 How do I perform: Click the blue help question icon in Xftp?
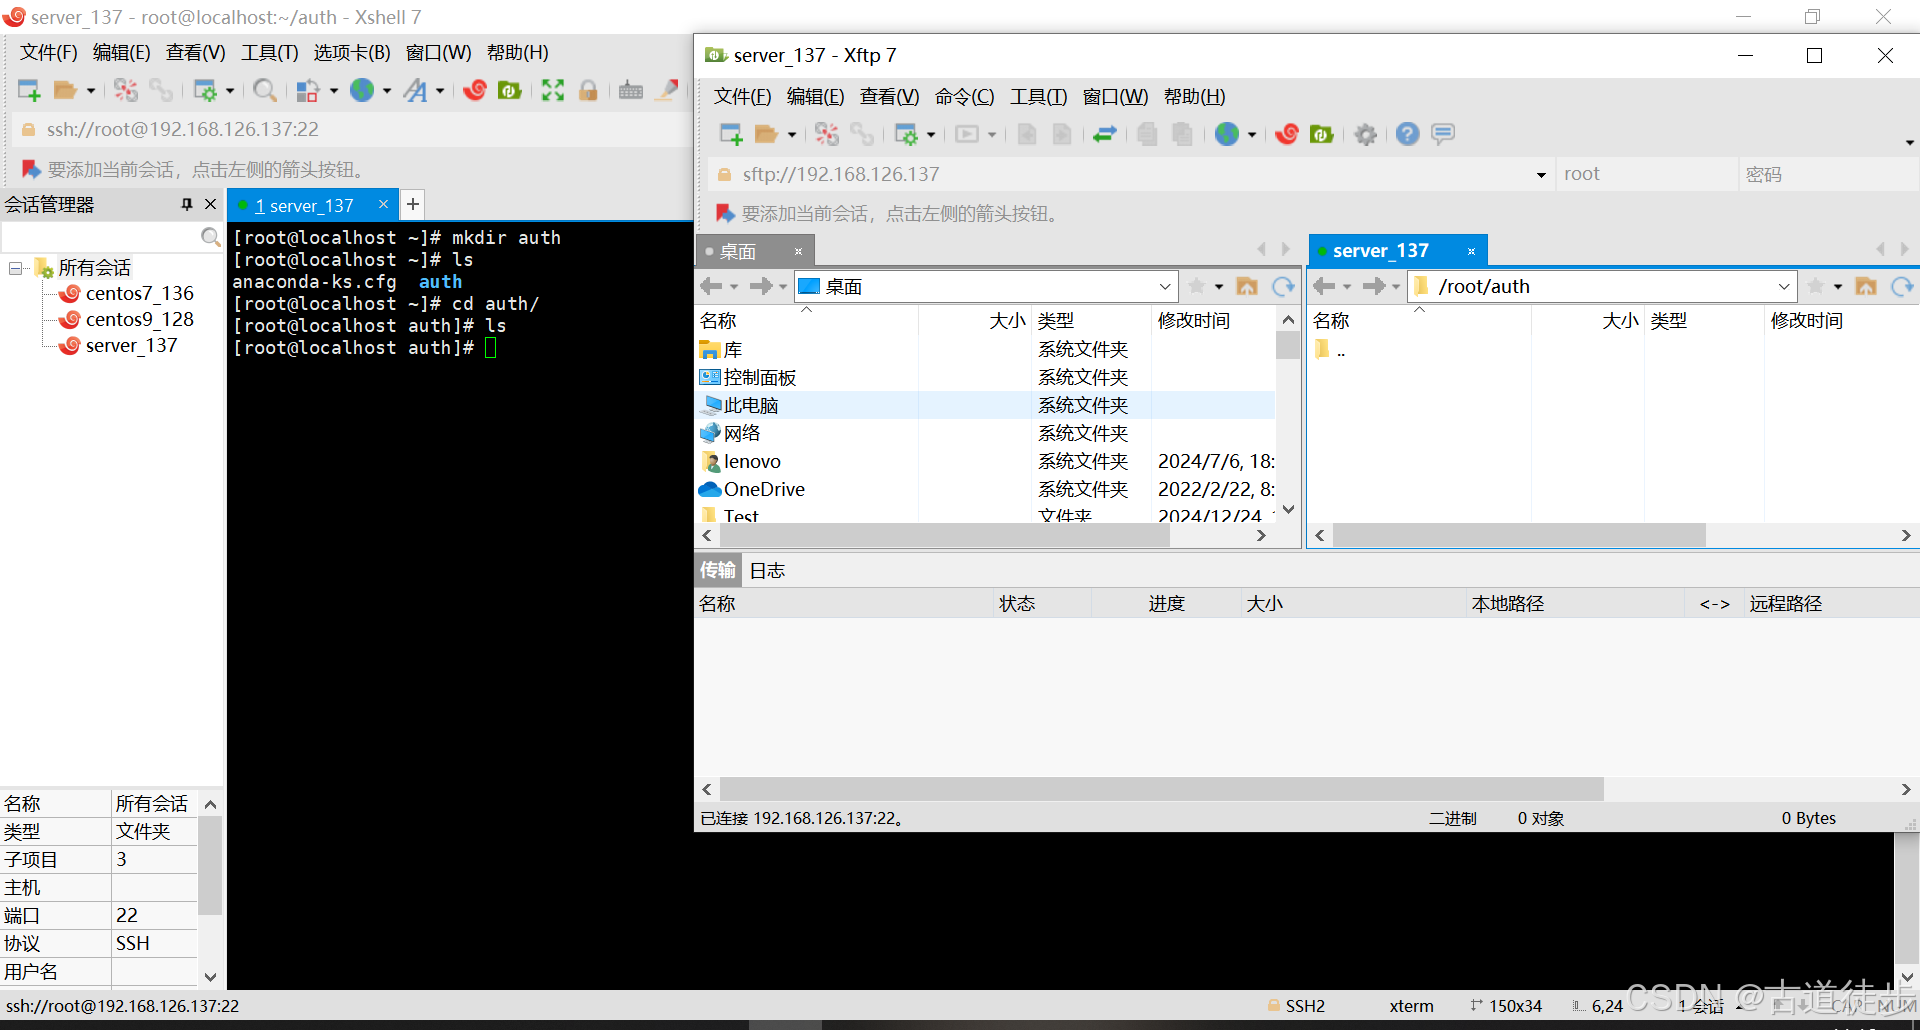pos(1408,134)
